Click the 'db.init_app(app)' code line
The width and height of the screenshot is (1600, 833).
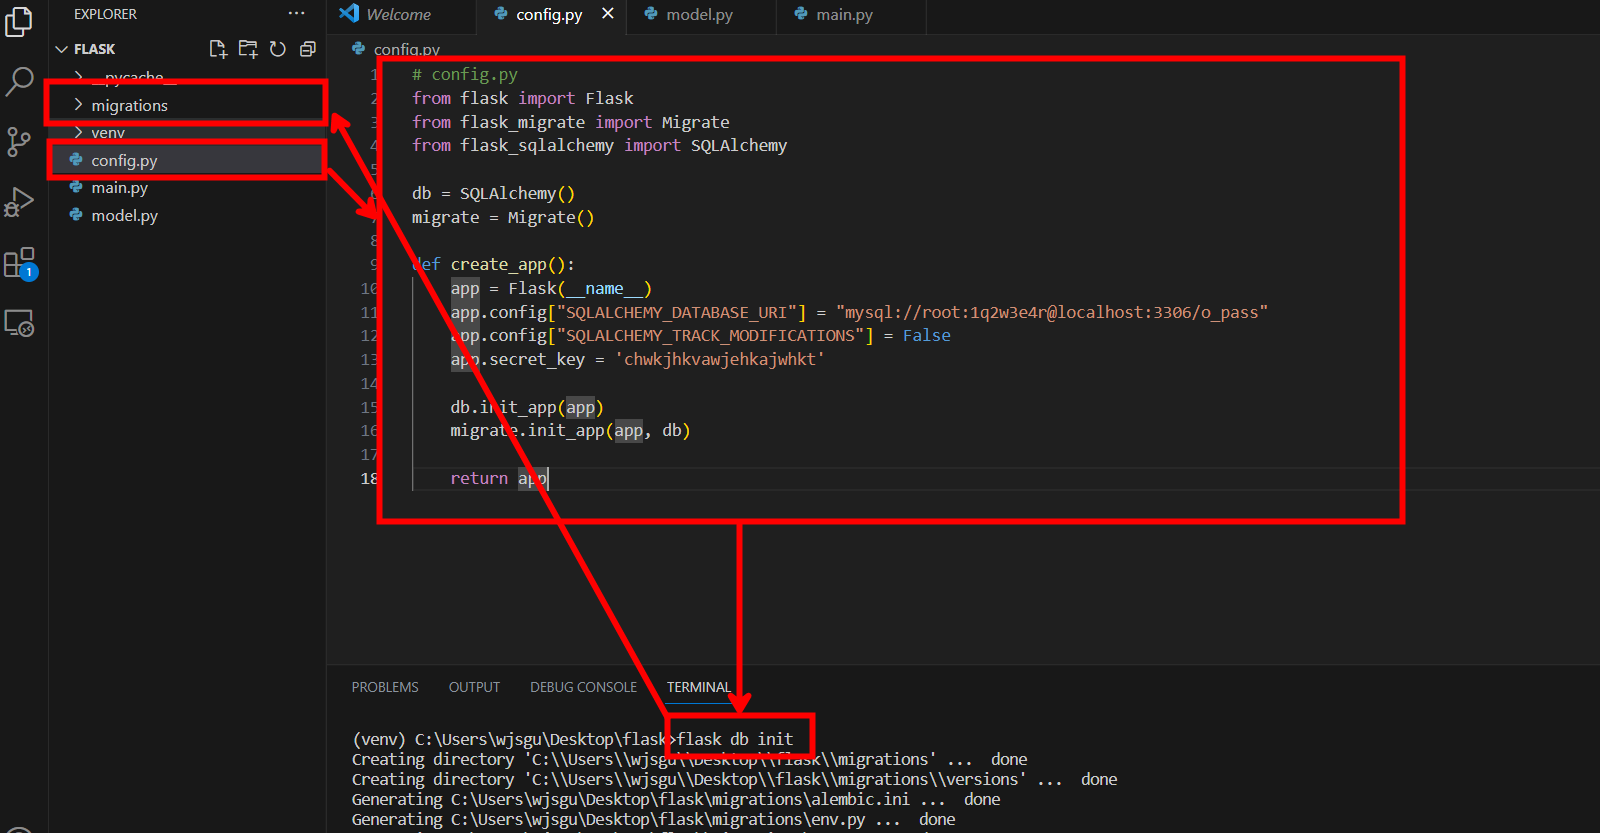[527, 407]
